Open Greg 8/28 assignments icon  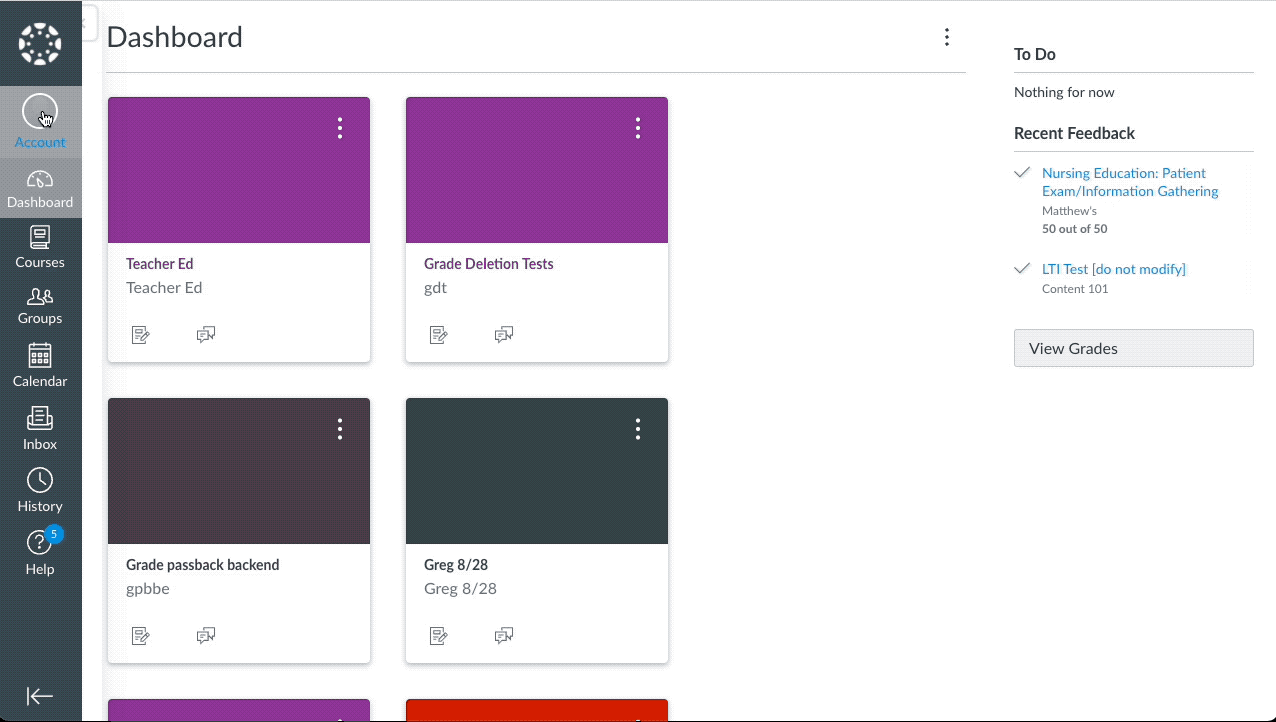[439, 636]
